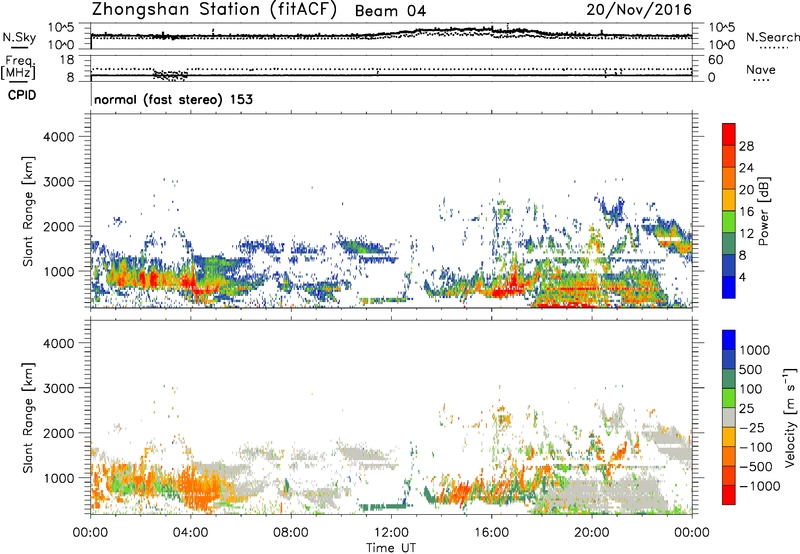Click the '-500' label on the velocity colorbar

point(756,466)
